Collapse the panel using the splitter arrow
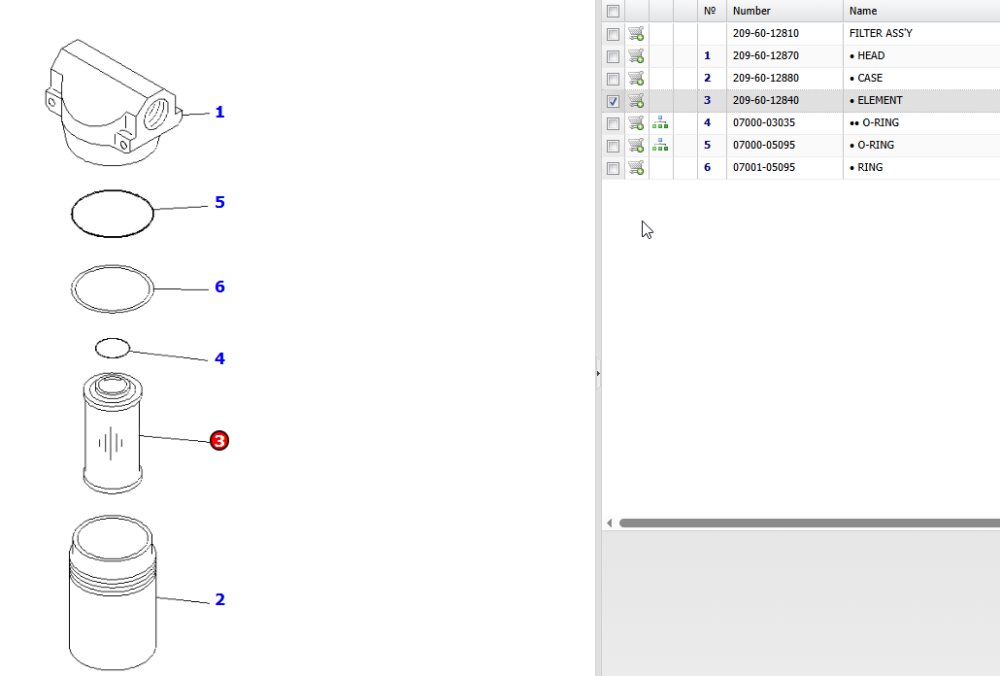This screenshot has height=676, width=1000. pos(598,373)
